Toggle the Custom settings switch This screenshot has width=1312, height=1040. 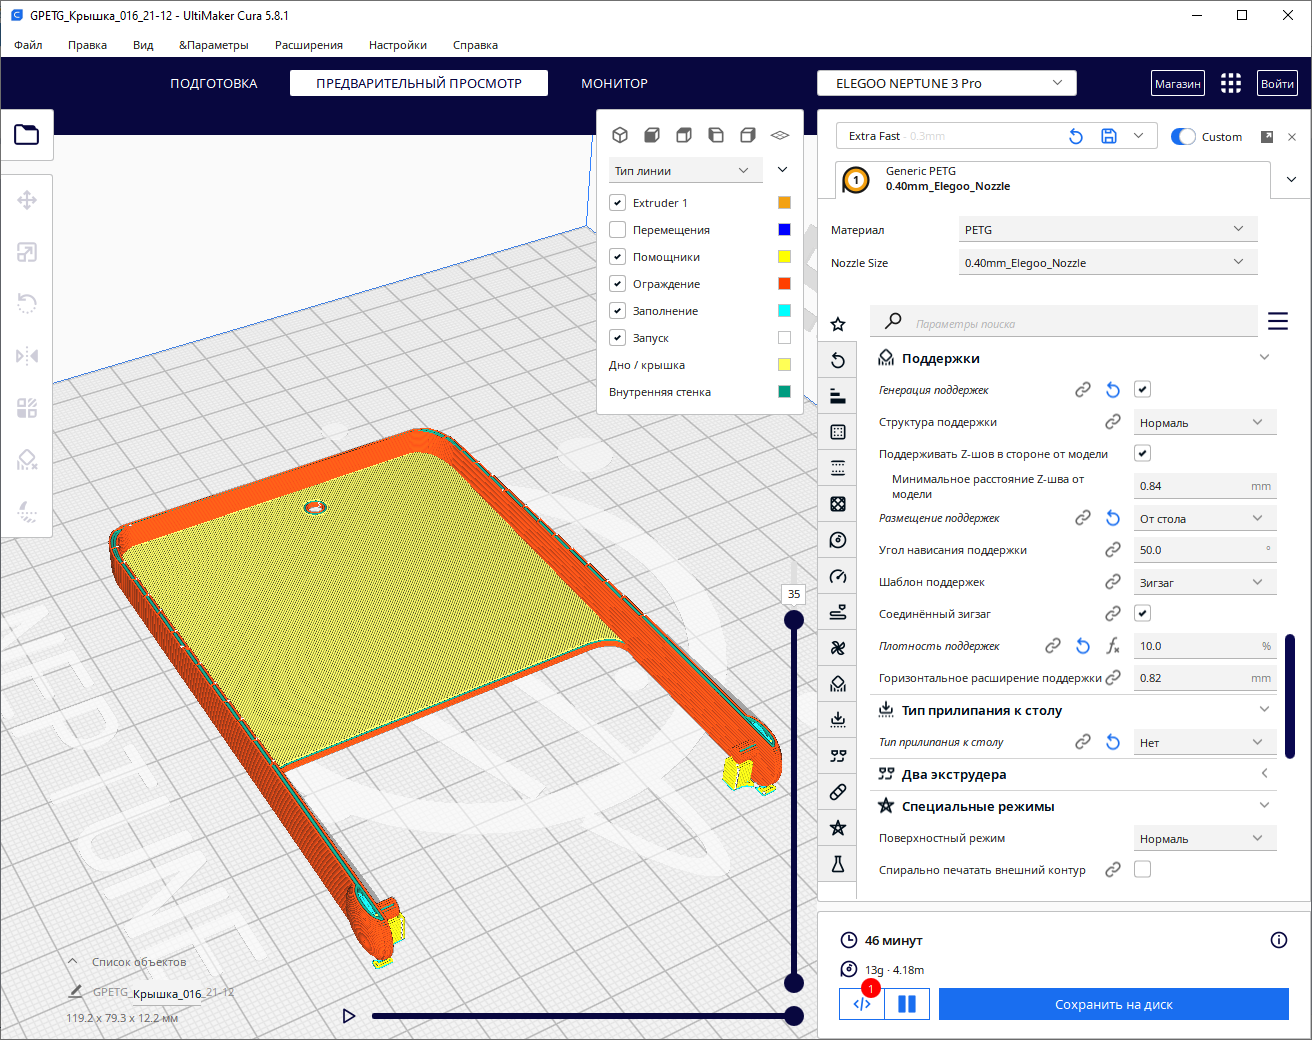pyautogui.click(x=1183, y=137)
